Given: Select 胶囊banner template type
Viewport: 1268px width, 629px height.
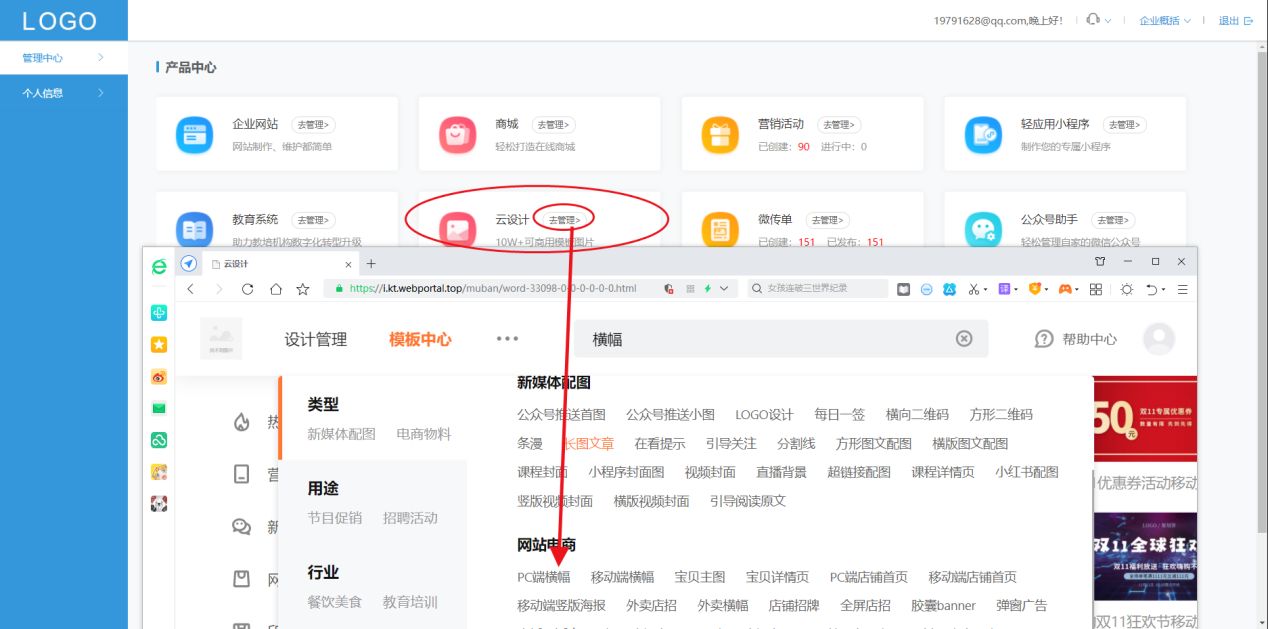Looking at the screenshot, I should point(943,605).
